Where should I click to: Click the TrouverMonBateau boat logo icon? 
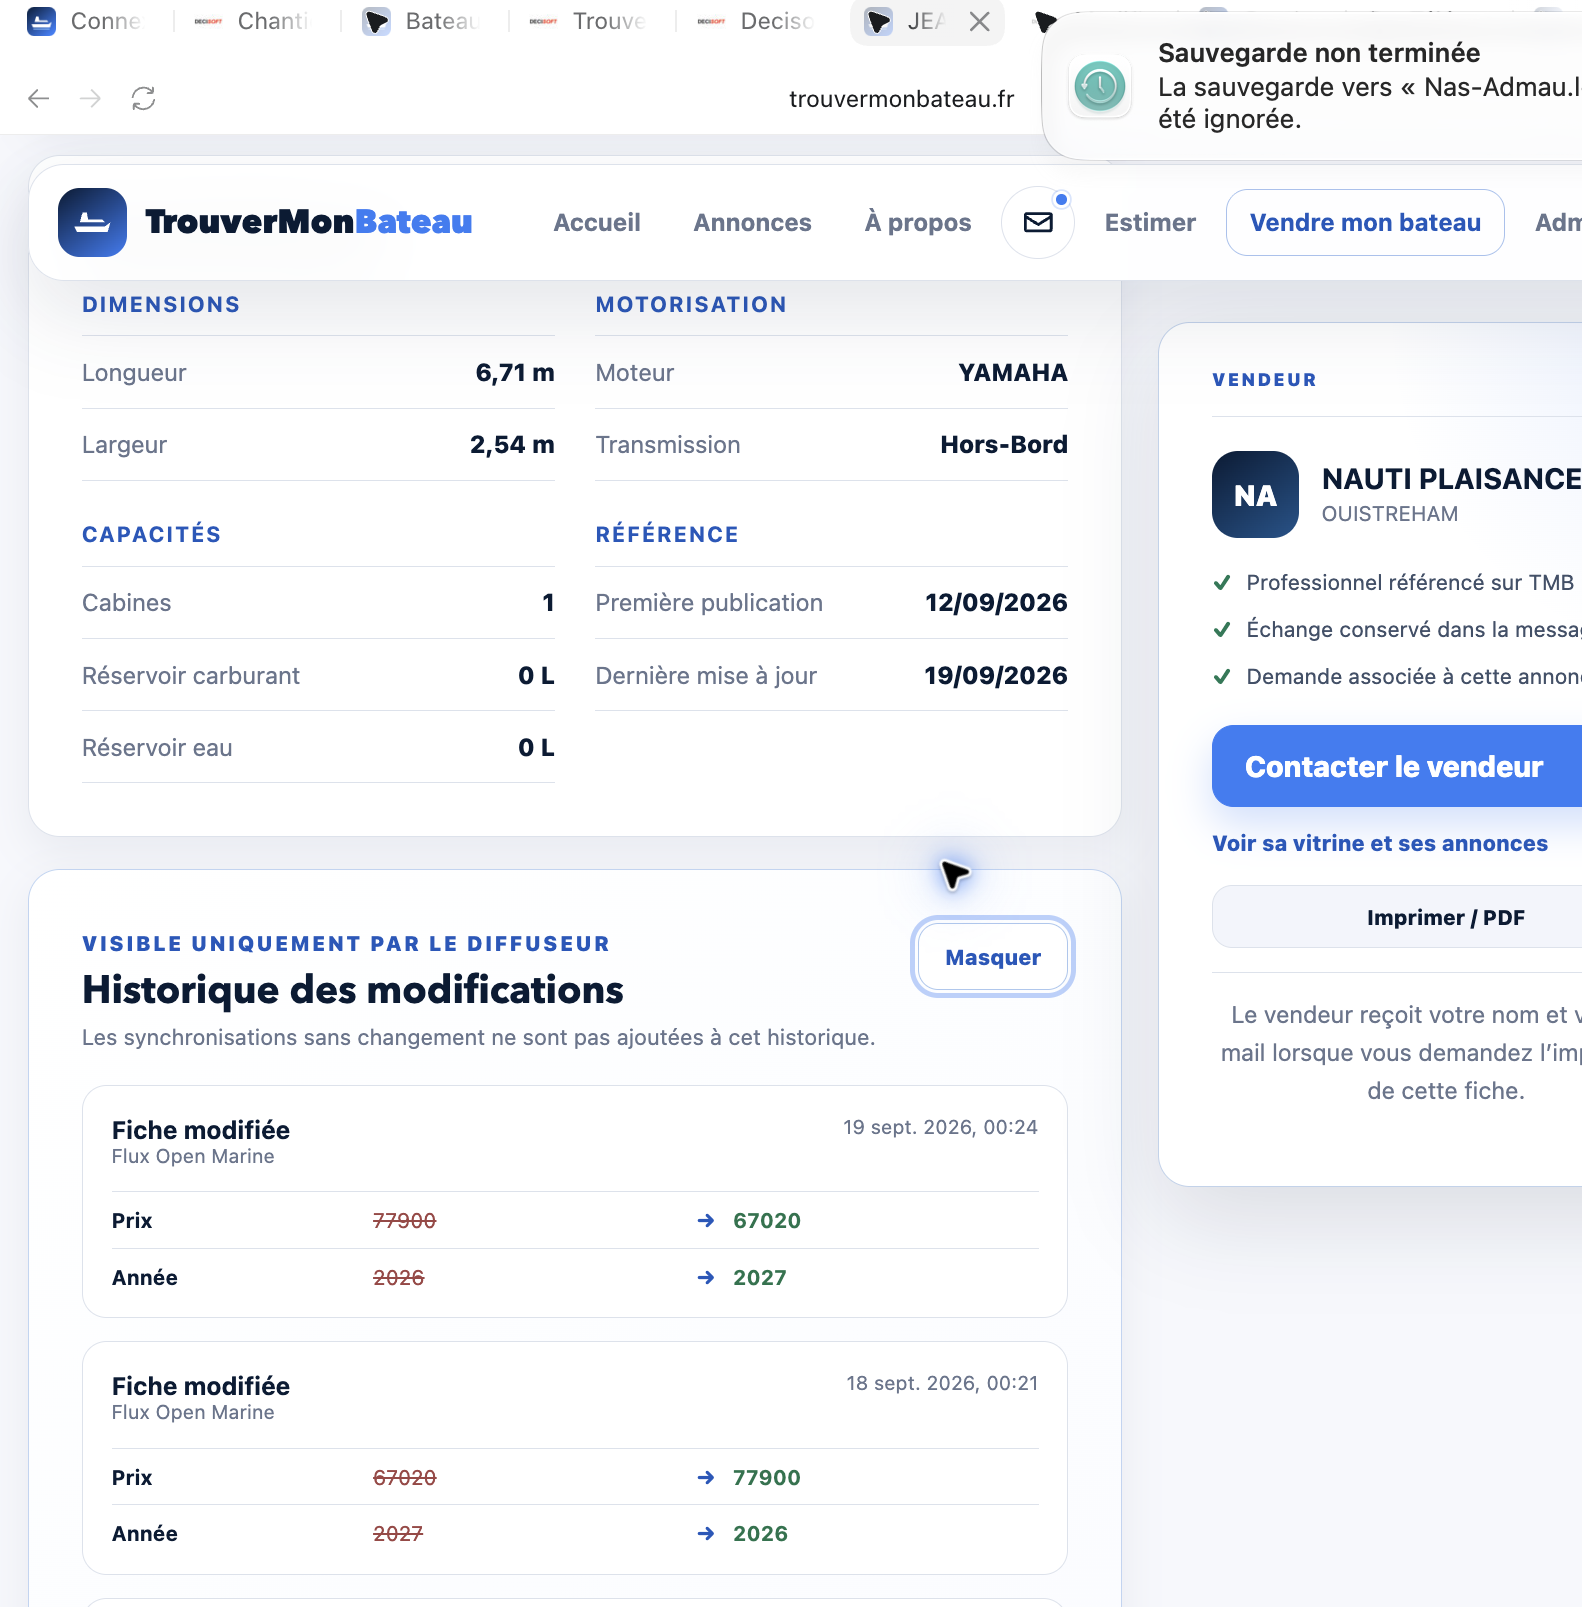coord(92,222)
